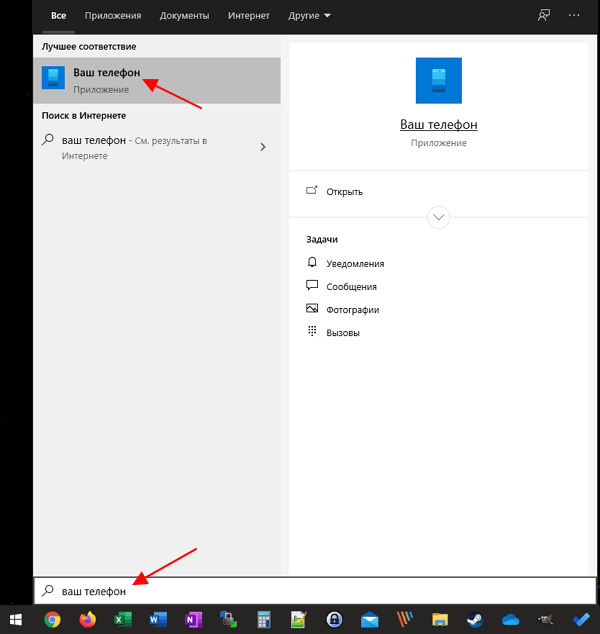600x634 pixels.
Task: Open the Ваш телефон title link
Action: tap(439, 125)
